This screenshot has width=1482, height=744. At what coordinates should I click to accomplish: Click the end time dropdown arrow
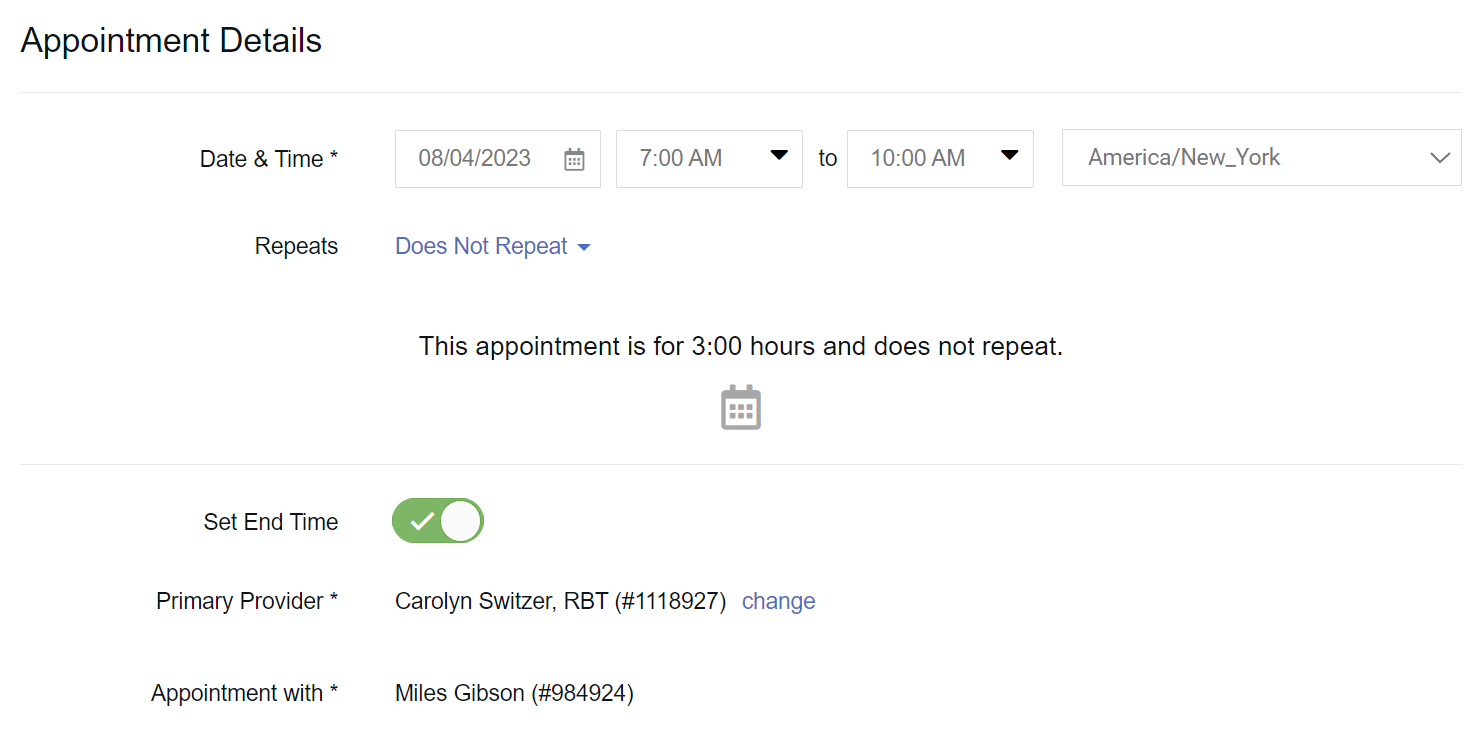(1010, 156)
